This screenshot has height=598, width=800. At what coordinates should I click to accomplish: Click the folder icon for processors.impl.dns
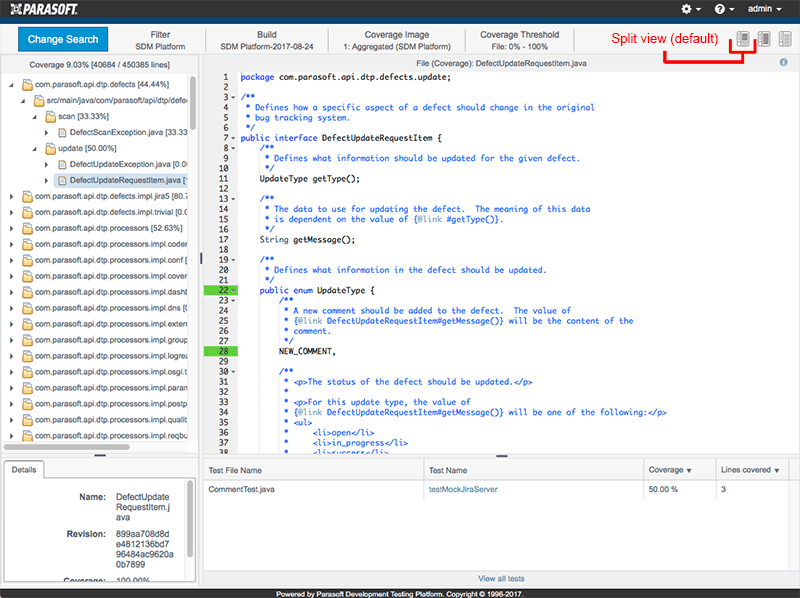(x=27, y=308)
